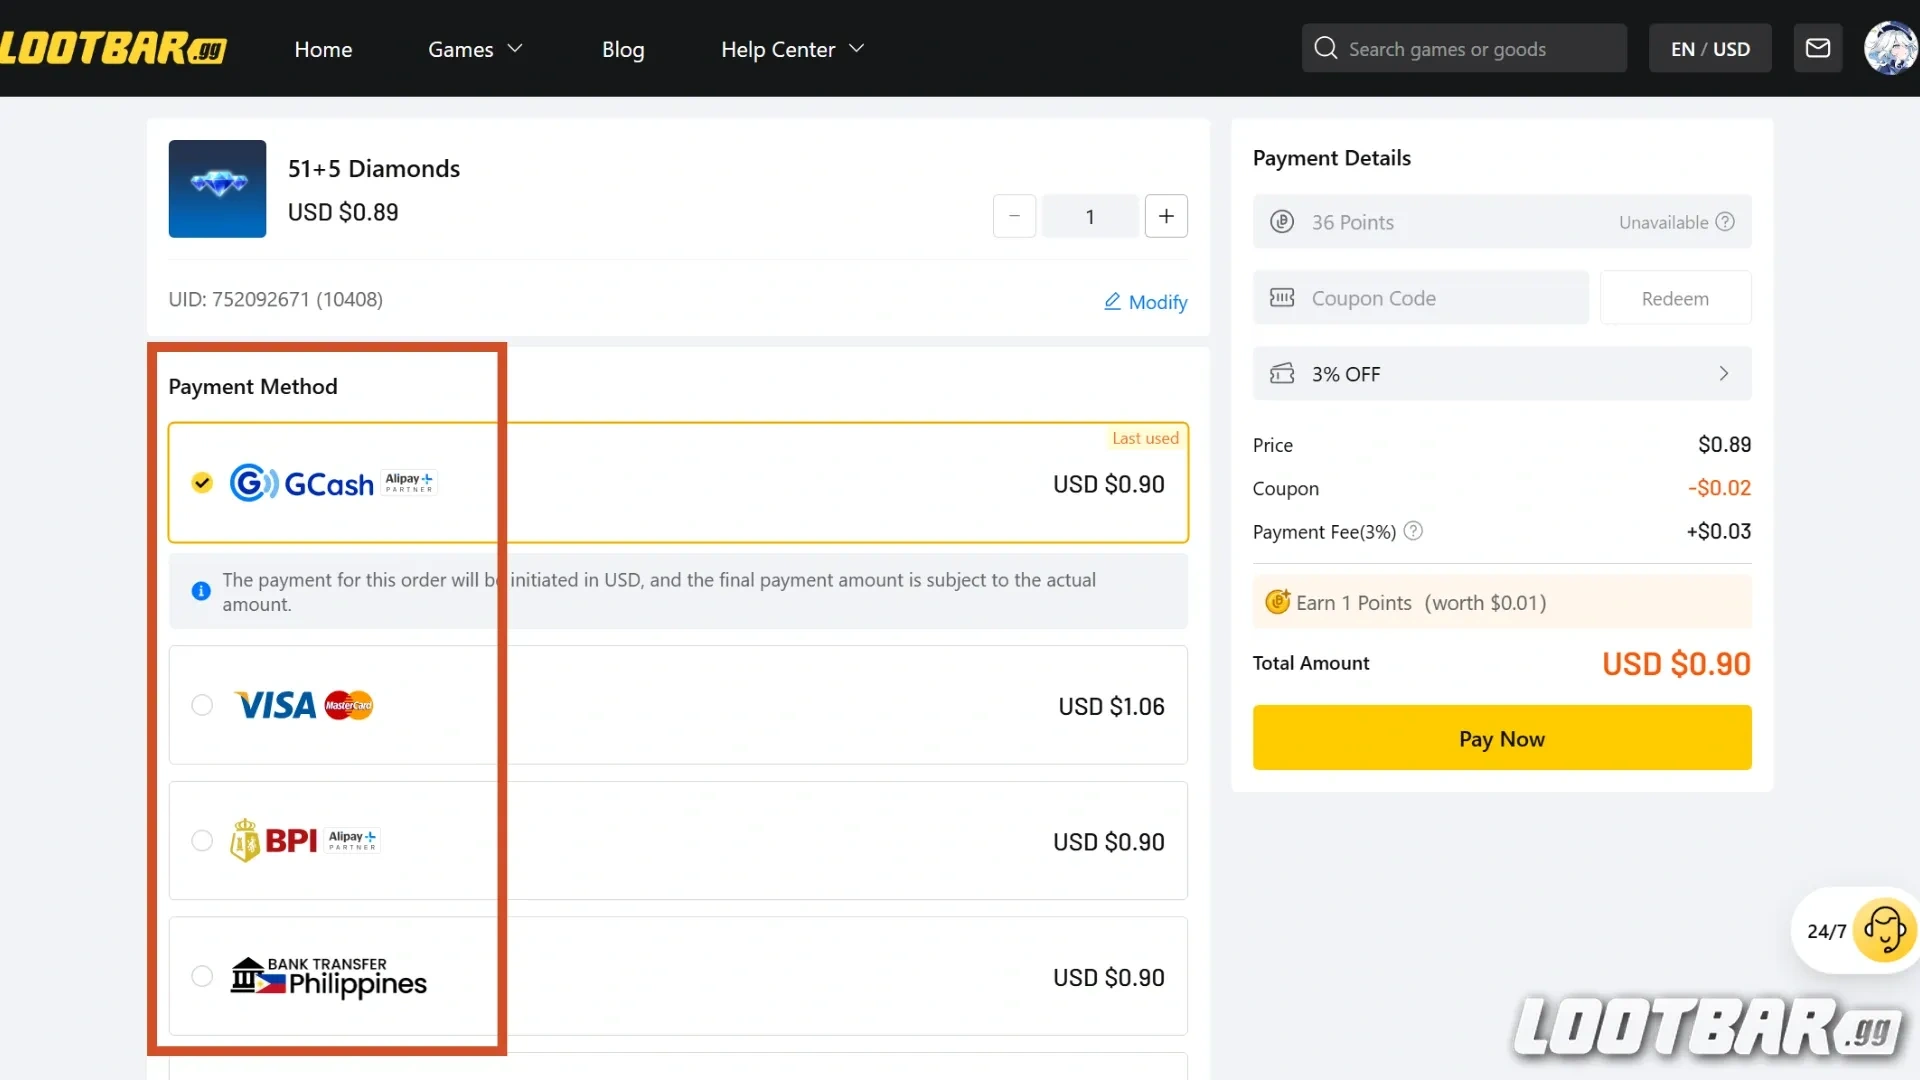The width and height of the screenshot is (1920, 1080).
Task: Click the LootBar.gg logo
Action: 113,48
